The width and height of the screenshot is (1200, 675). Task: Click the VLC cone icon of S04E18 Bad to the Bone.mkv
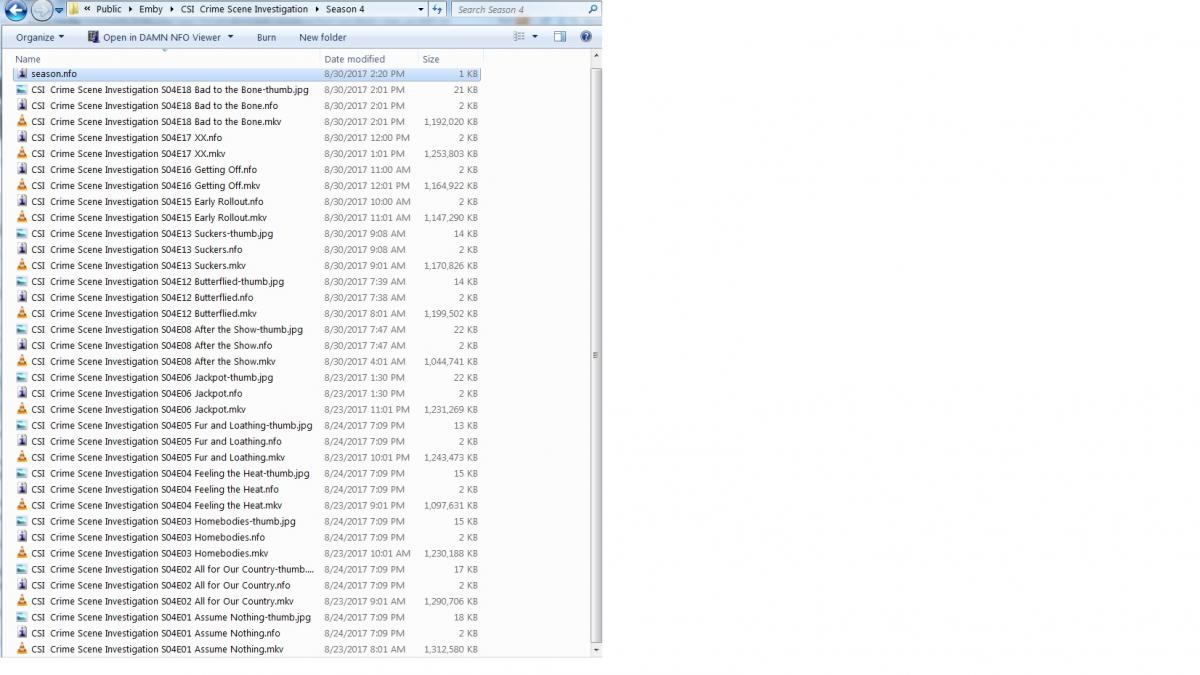tap(22, 122)
